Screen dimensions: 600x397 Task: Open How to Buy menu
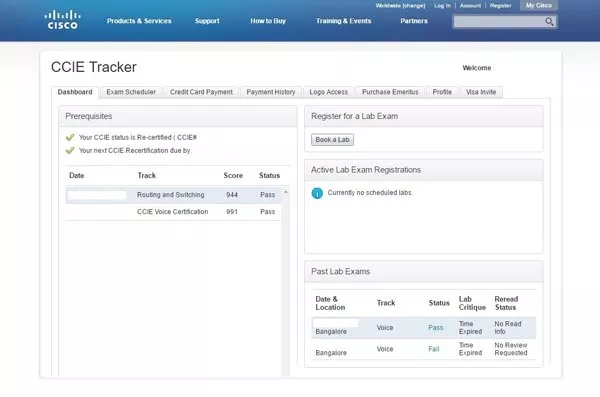pyautogui.click(x=268, y=21)
